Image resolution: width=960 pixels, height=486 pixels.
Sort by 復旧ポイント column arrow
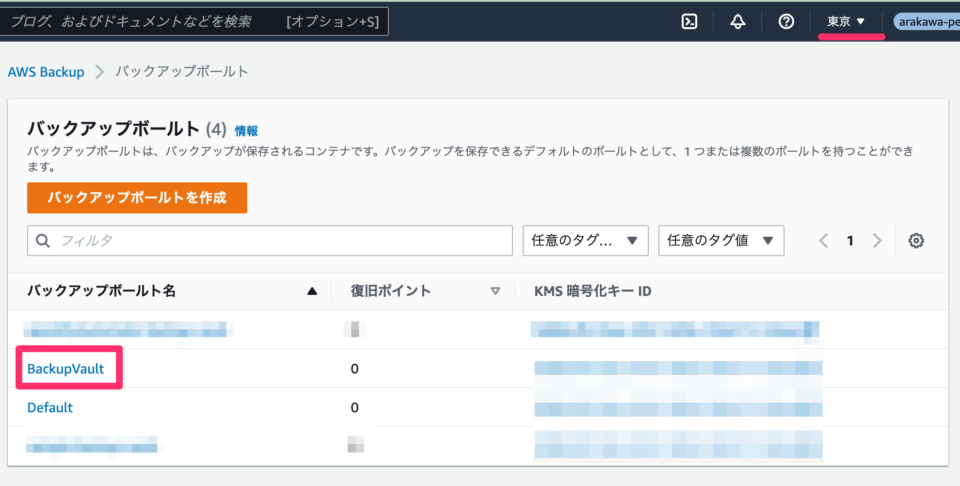tap(495, 291)
